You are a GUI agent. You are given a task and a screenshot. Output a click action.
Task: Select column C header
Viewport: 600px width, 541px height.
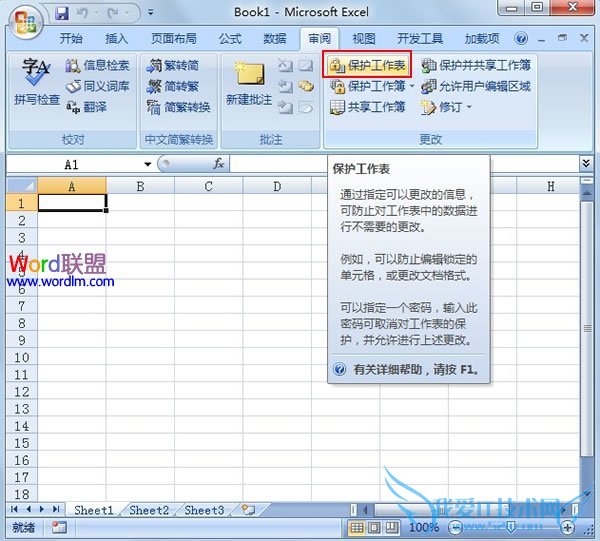(209, 186)
